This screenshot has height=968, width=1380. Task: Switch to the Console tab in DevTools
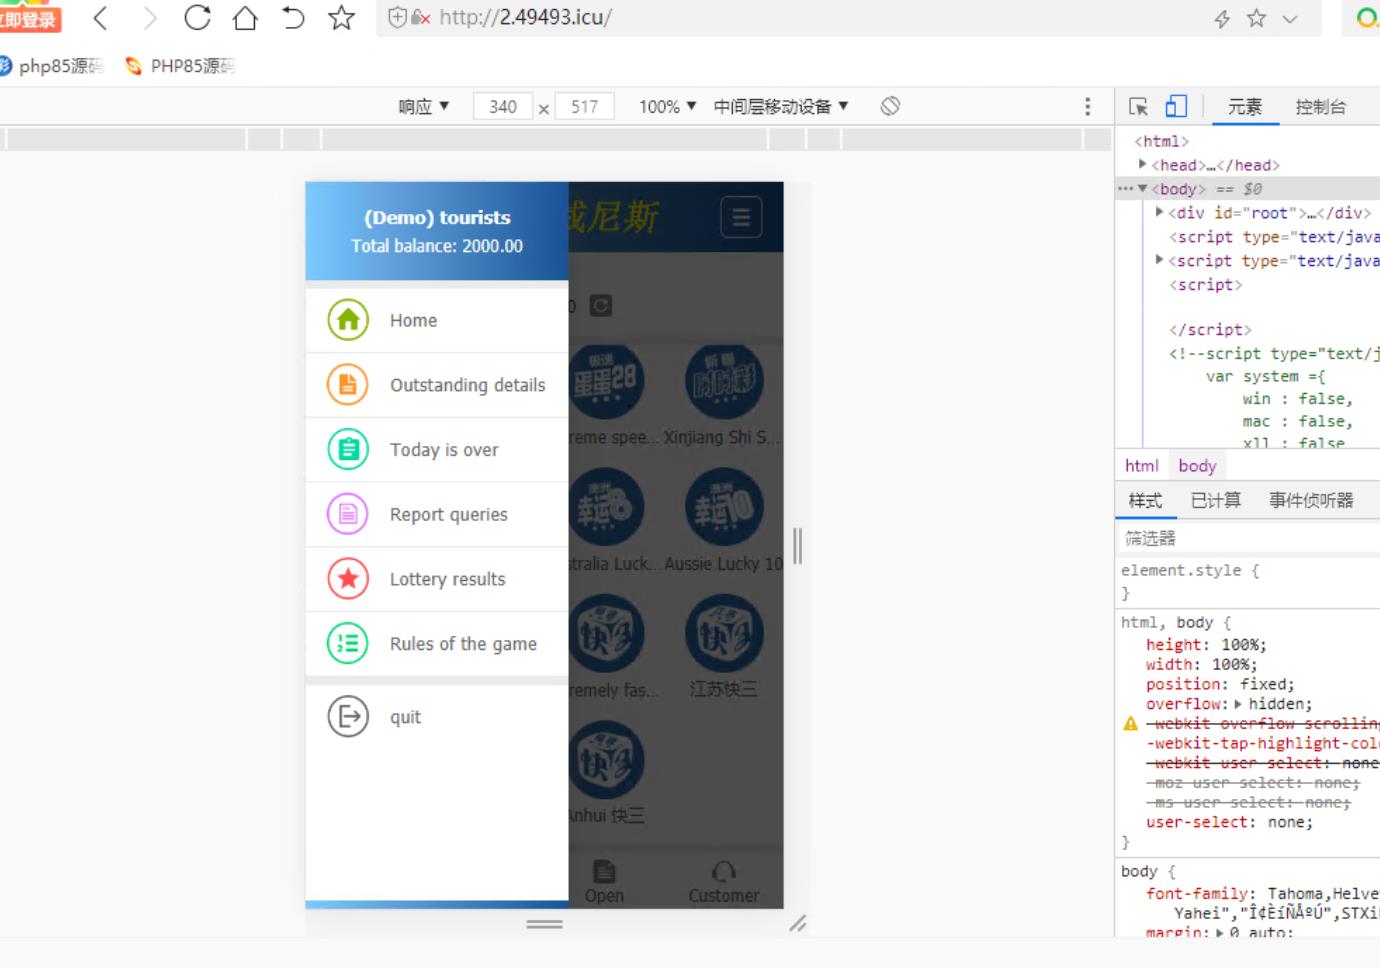click(x=1320, y=106)
